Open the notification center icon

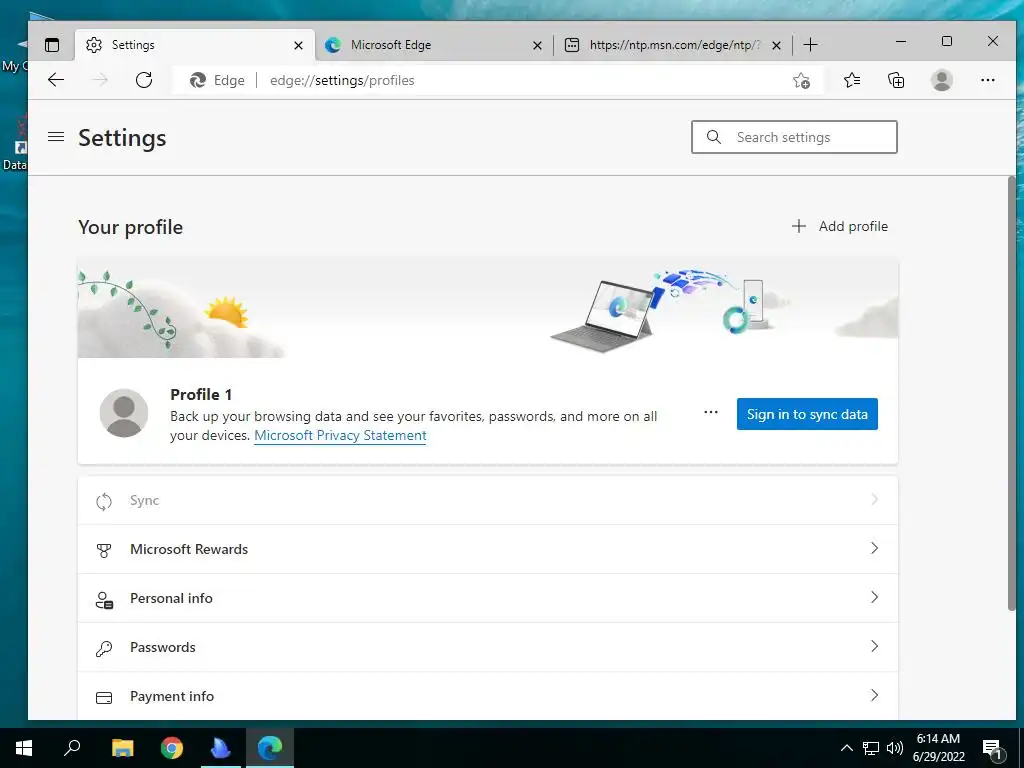pos(992,749)
